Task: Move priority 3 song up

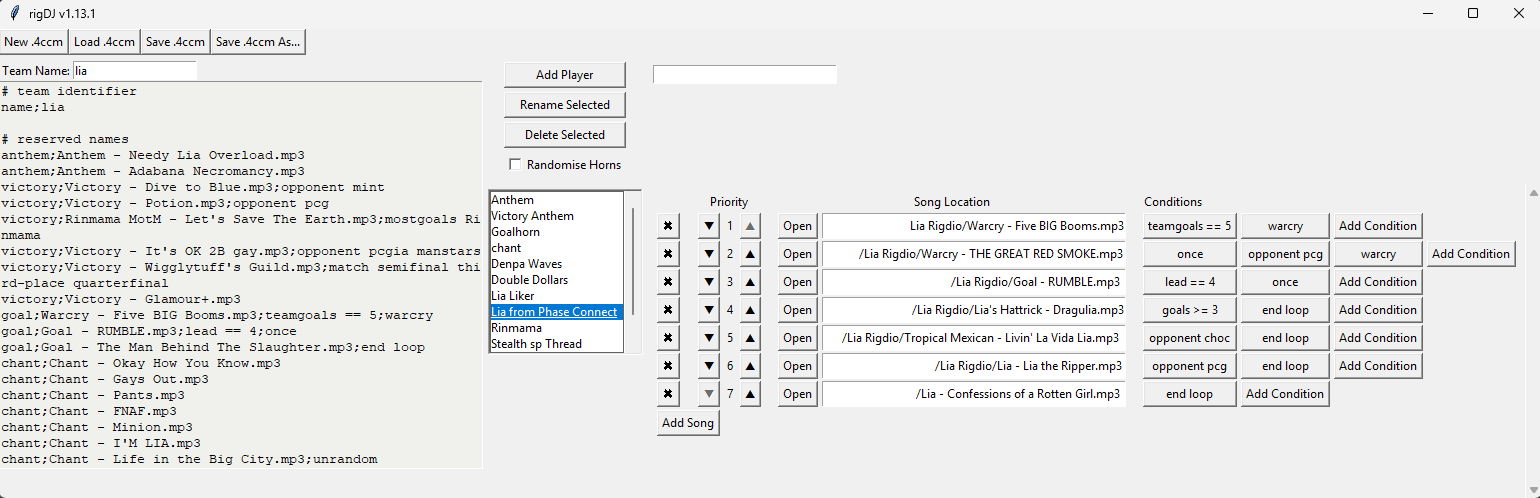Action: [750, 282]
